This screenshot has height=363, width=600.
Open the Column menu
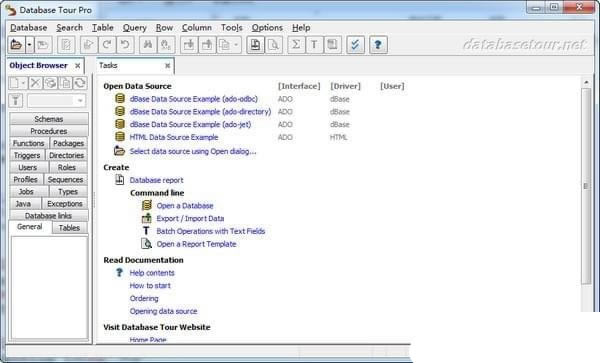click(197, 28)
